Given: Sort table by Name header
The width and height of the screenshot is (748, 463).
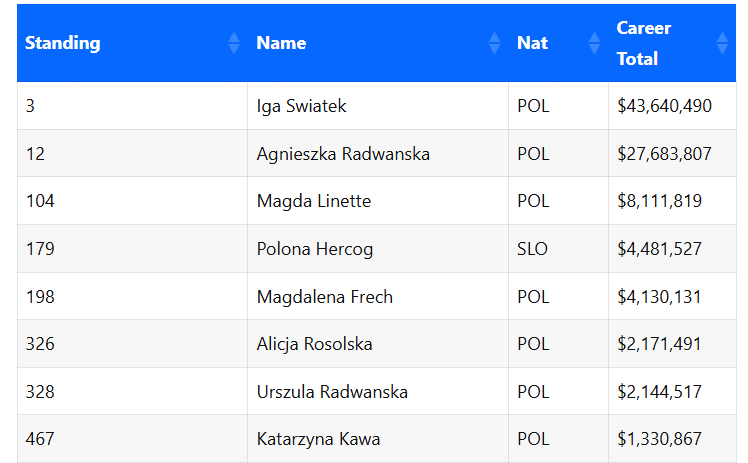Looking at the screenshot, I should (x=281, y=43).
